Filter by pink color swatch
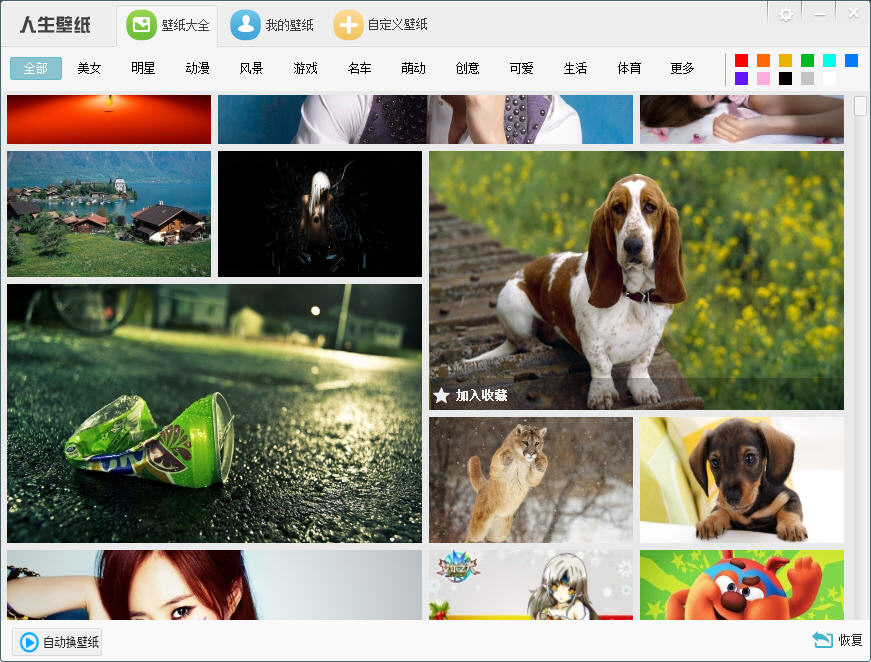Viewport: 871px width, 662px height. pyautogui.click(x=763, y=78)
